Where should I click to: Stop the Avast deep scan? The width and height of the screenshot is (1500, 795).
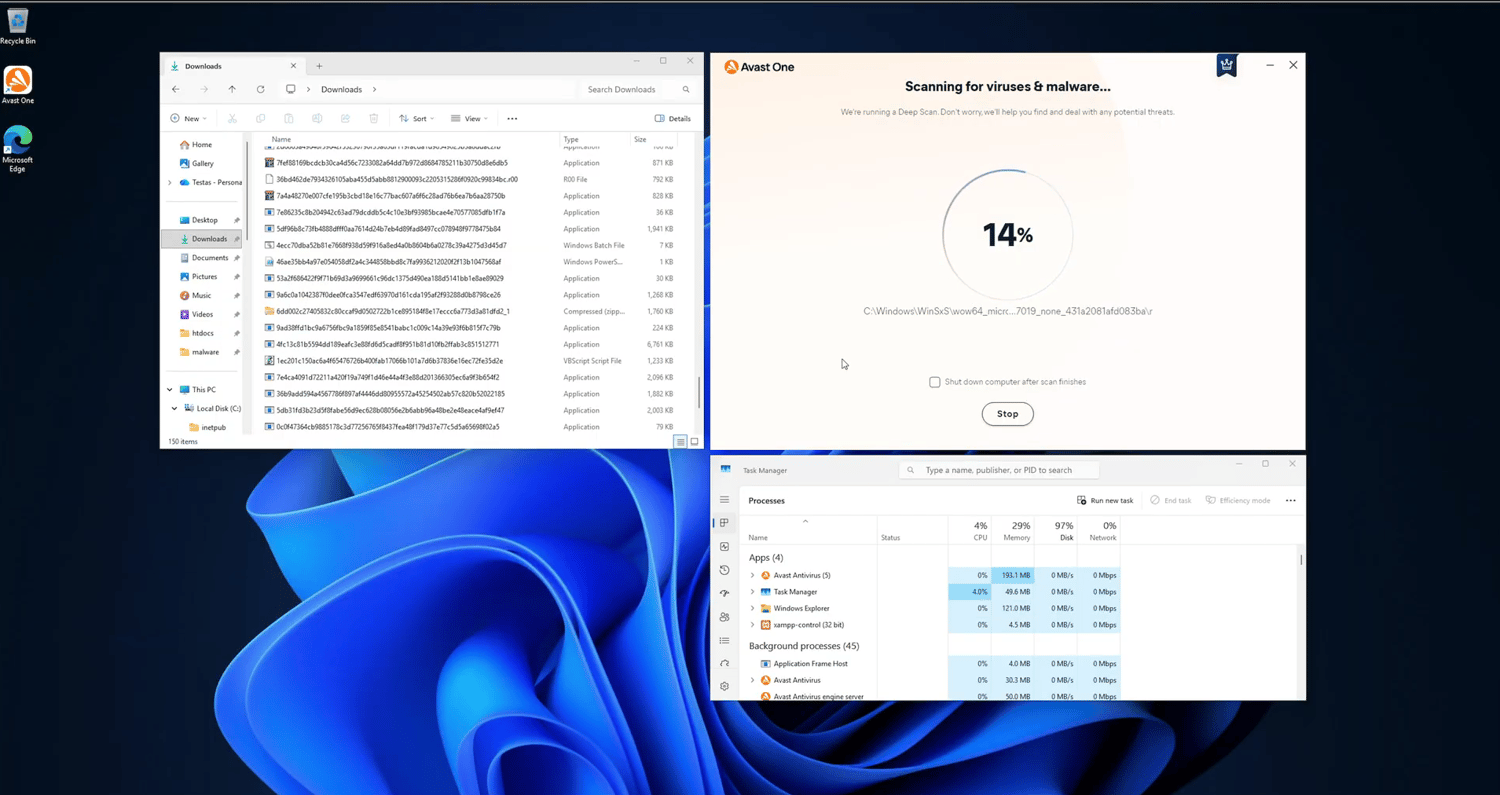[1007, 414]
